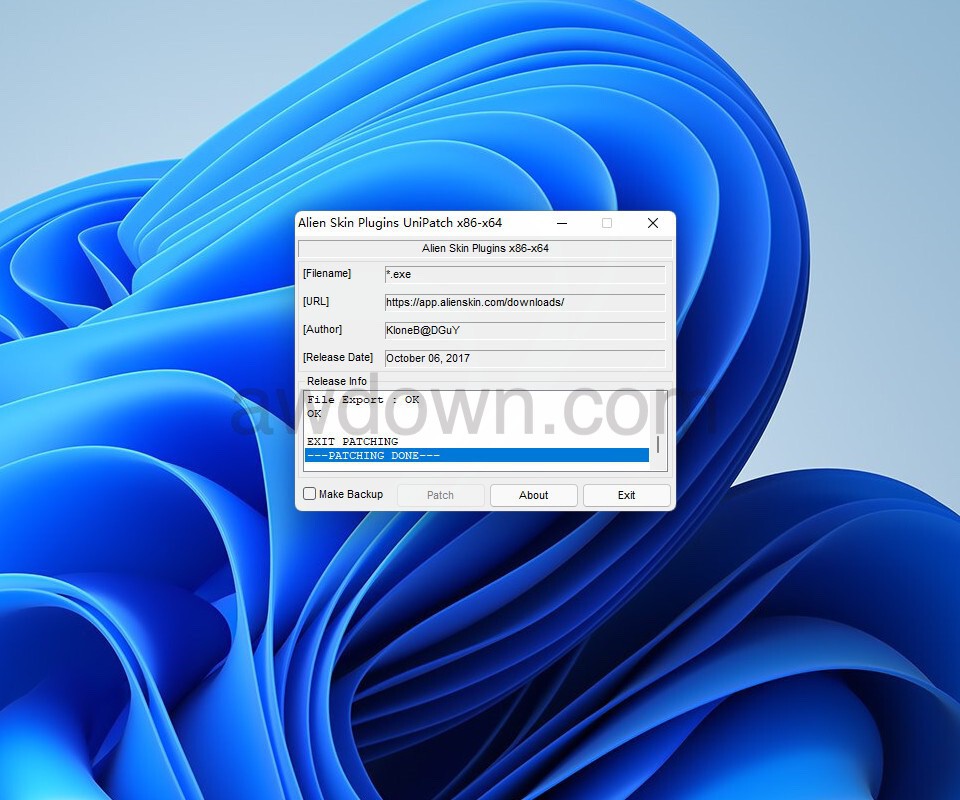Select the File Export : OK log line
This screenshot has height=800, width=960.
[363, 400]
